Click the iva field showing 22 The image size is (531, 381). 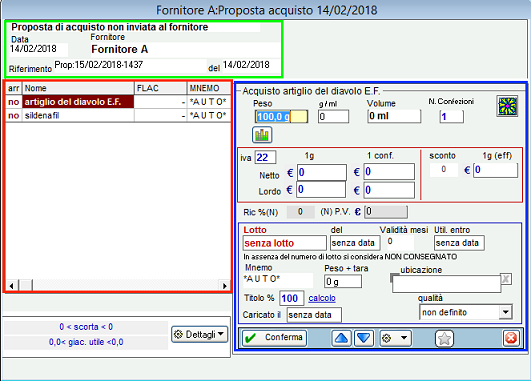(x=265, y=157)
